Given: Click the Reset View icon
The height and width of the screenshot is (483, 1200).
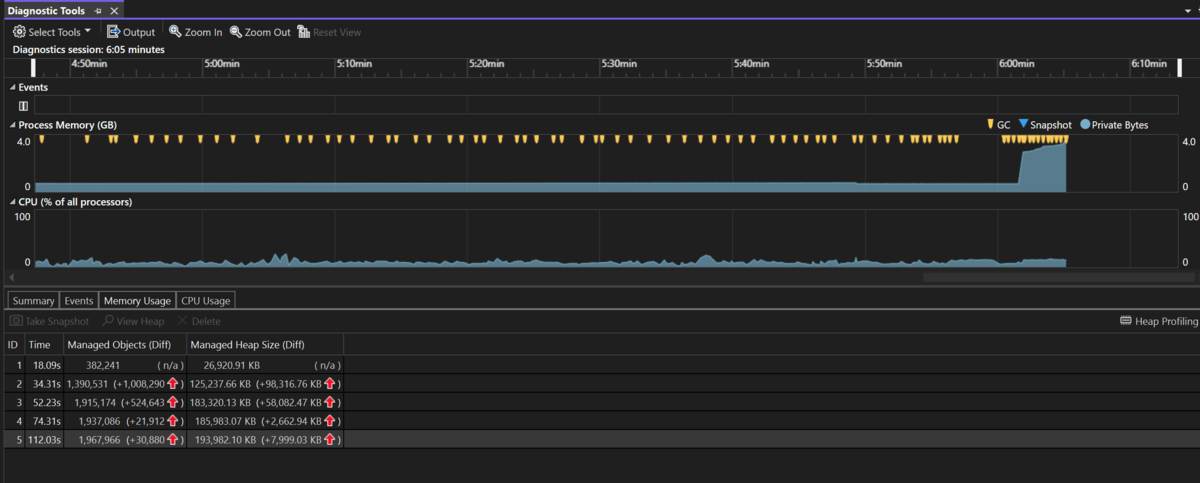Looking at the screenshot, I should (x=304, y=32).
